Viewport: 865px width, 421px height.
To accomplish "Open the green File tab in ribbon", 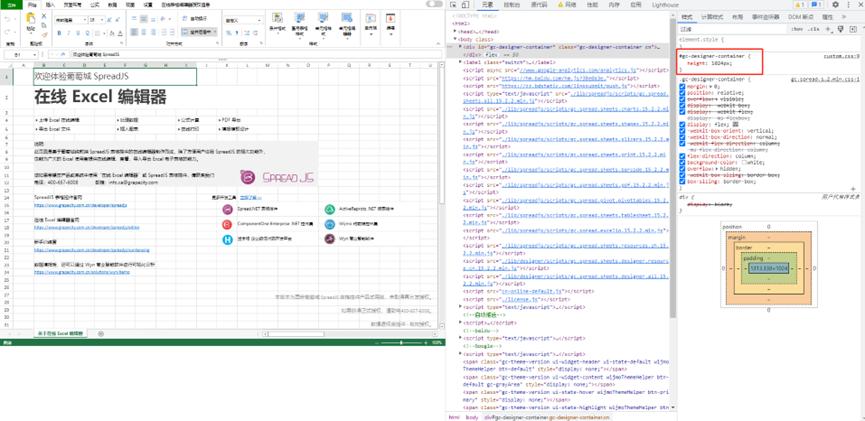I will tap(11, 4).
